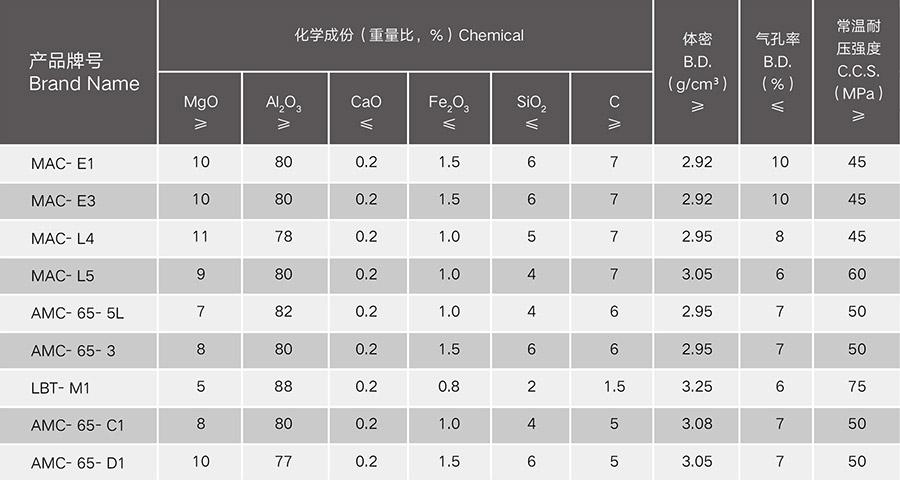
Task: Select the SiO2 column header
Action: 531,109
